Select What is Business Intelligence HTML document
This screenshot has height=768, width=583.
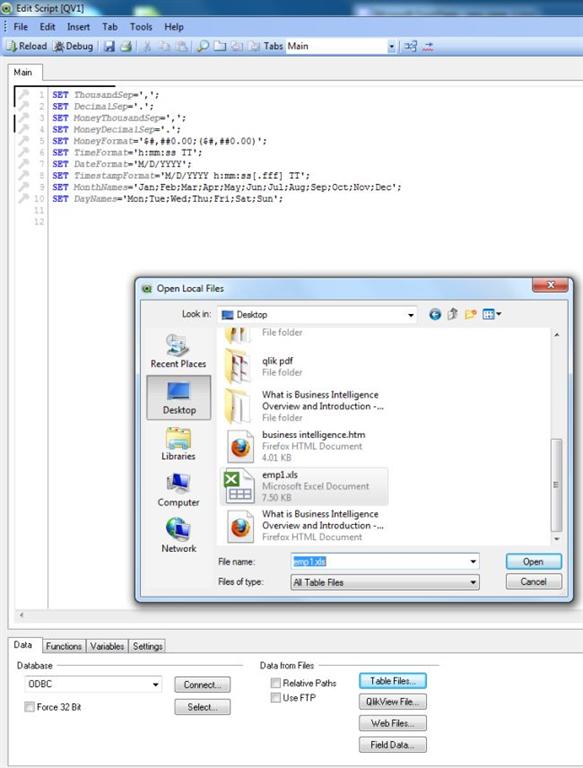point(304,525)
